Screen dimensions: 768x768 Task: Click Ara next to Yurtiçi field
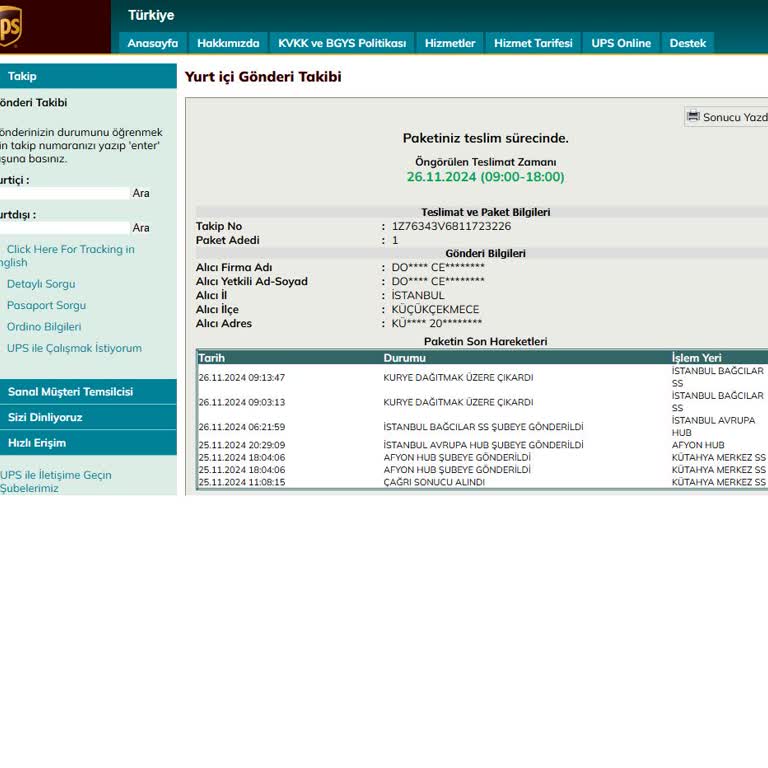click(141, 193)
